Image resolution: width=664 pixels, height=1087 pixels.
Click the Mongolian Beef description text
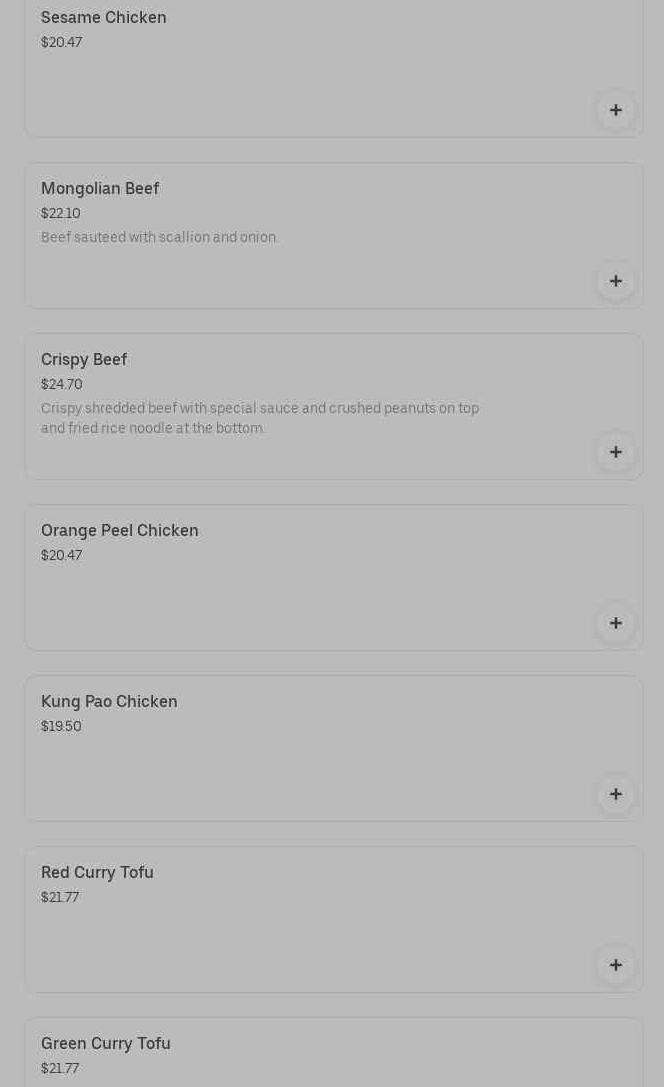coord(160,238)
